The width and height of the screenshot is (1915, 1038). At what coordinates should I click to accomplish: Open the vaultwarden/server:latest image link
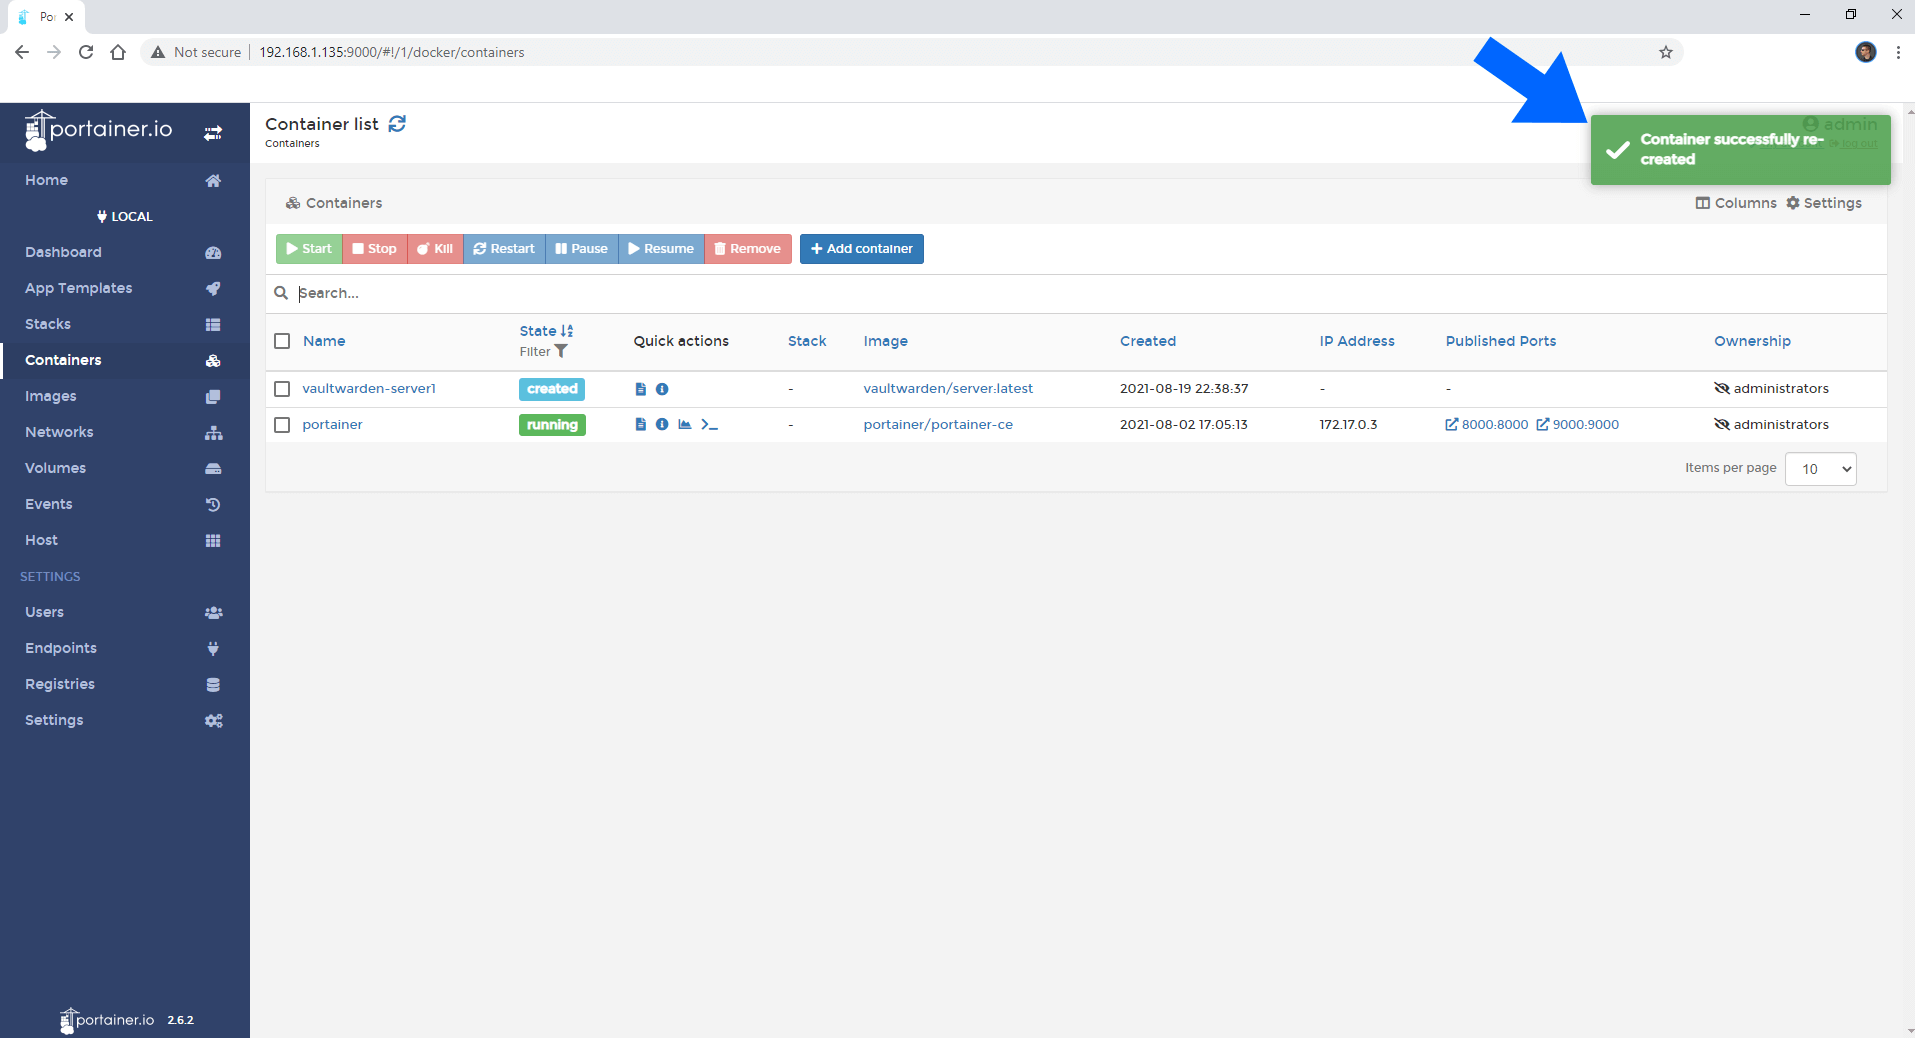[x=948, y=389]
